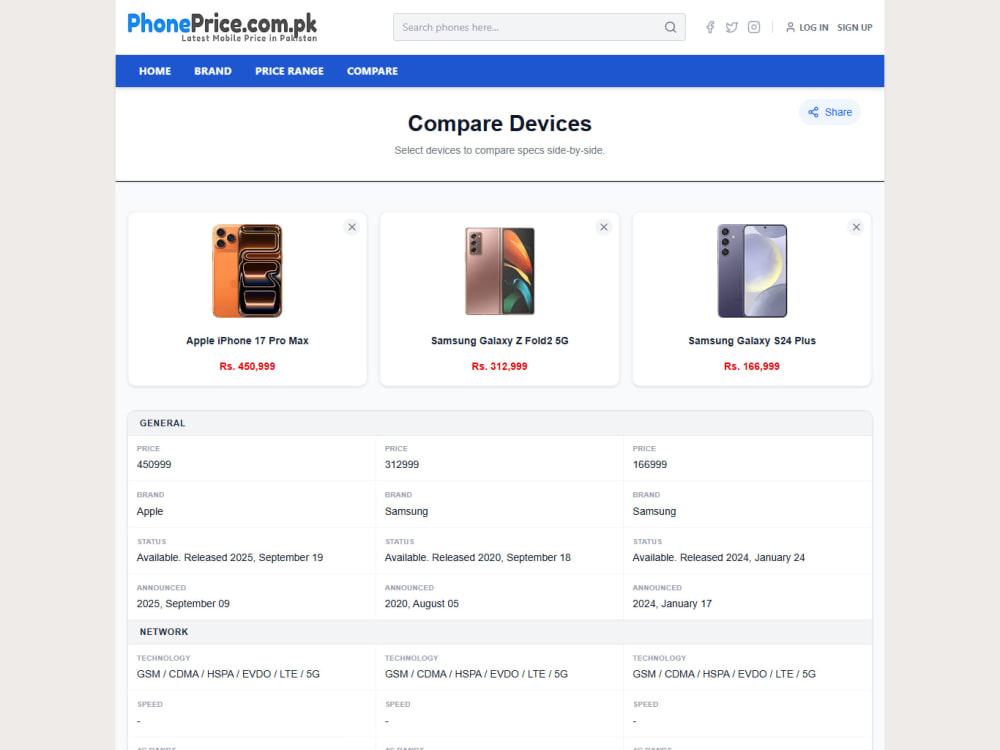The width and height of the screenshot is (1000, 750).
Task: Click the GENERAL section header
Action: 500,423
